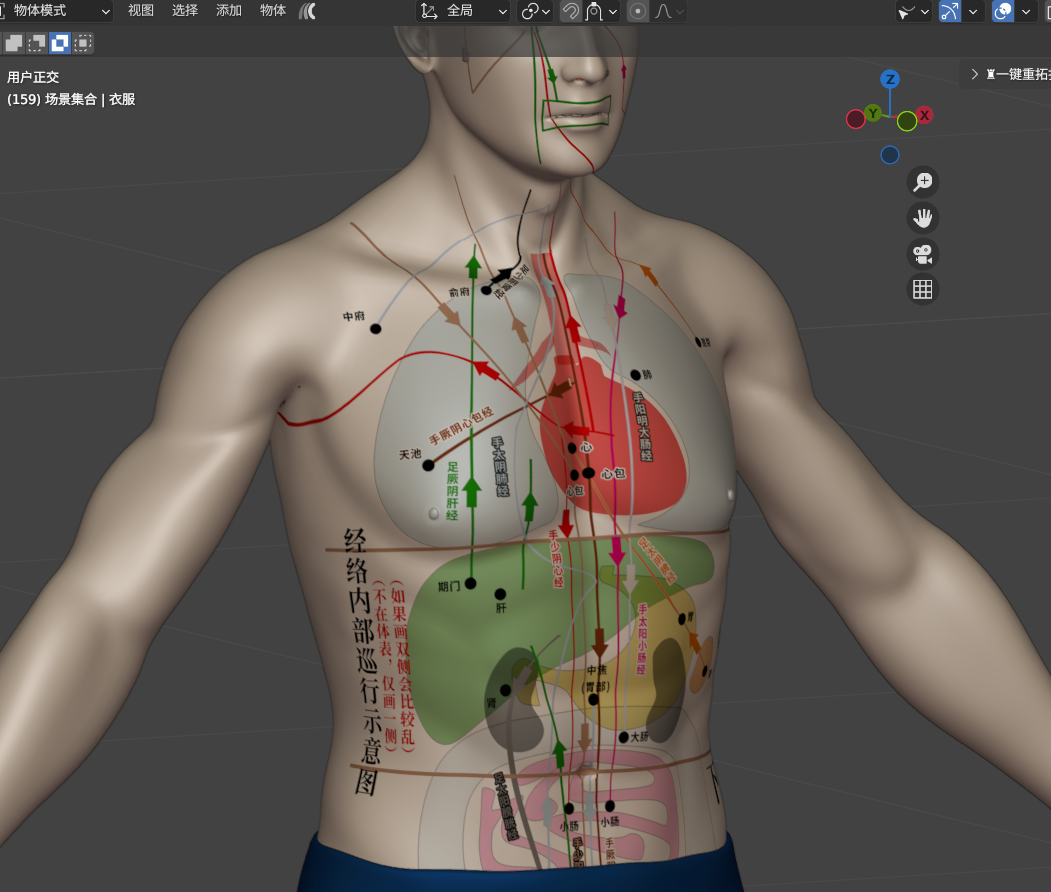
Task: Open the 物体模式 mode dropdown
Action: (x=58, y=11)
